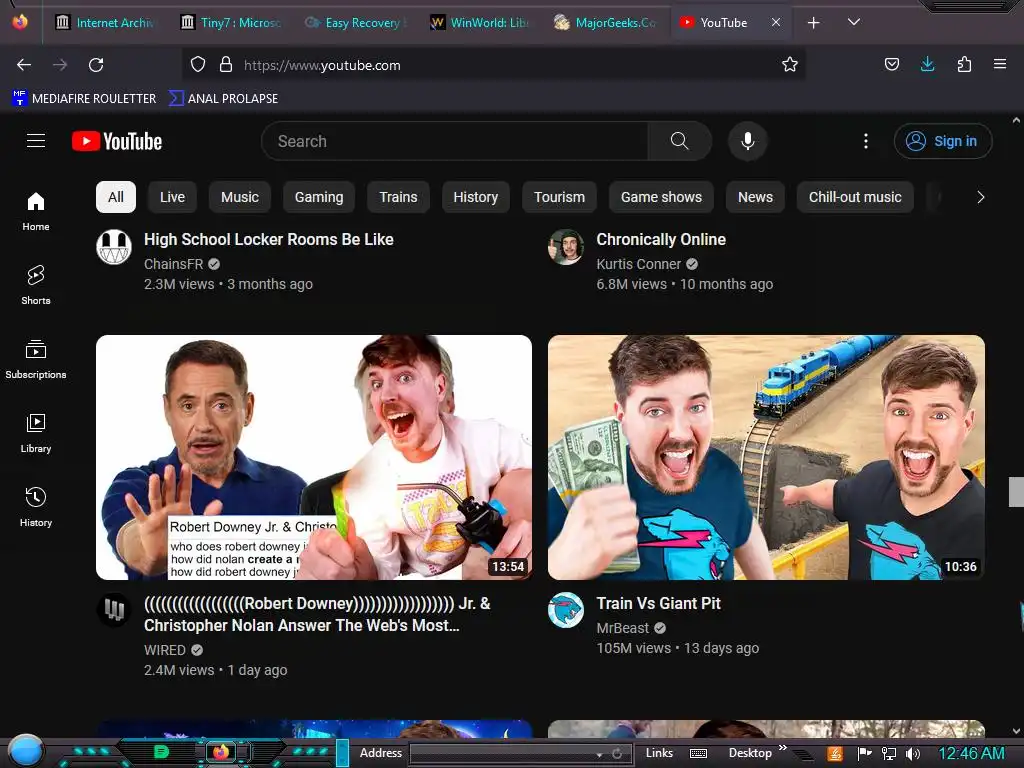The image size is (1024, 768).
Task: Start voice search with the microphone
Action: coord(748,141)
